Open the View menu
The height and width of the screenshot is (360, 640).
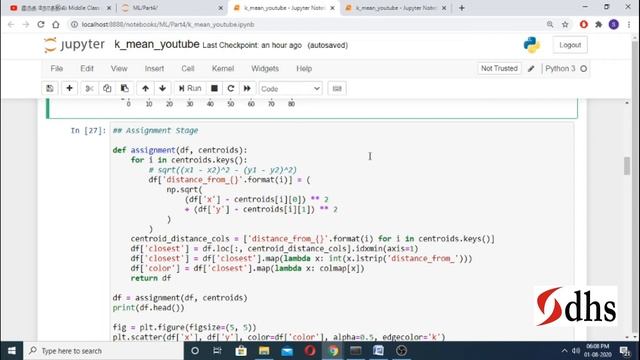[119, 69]
